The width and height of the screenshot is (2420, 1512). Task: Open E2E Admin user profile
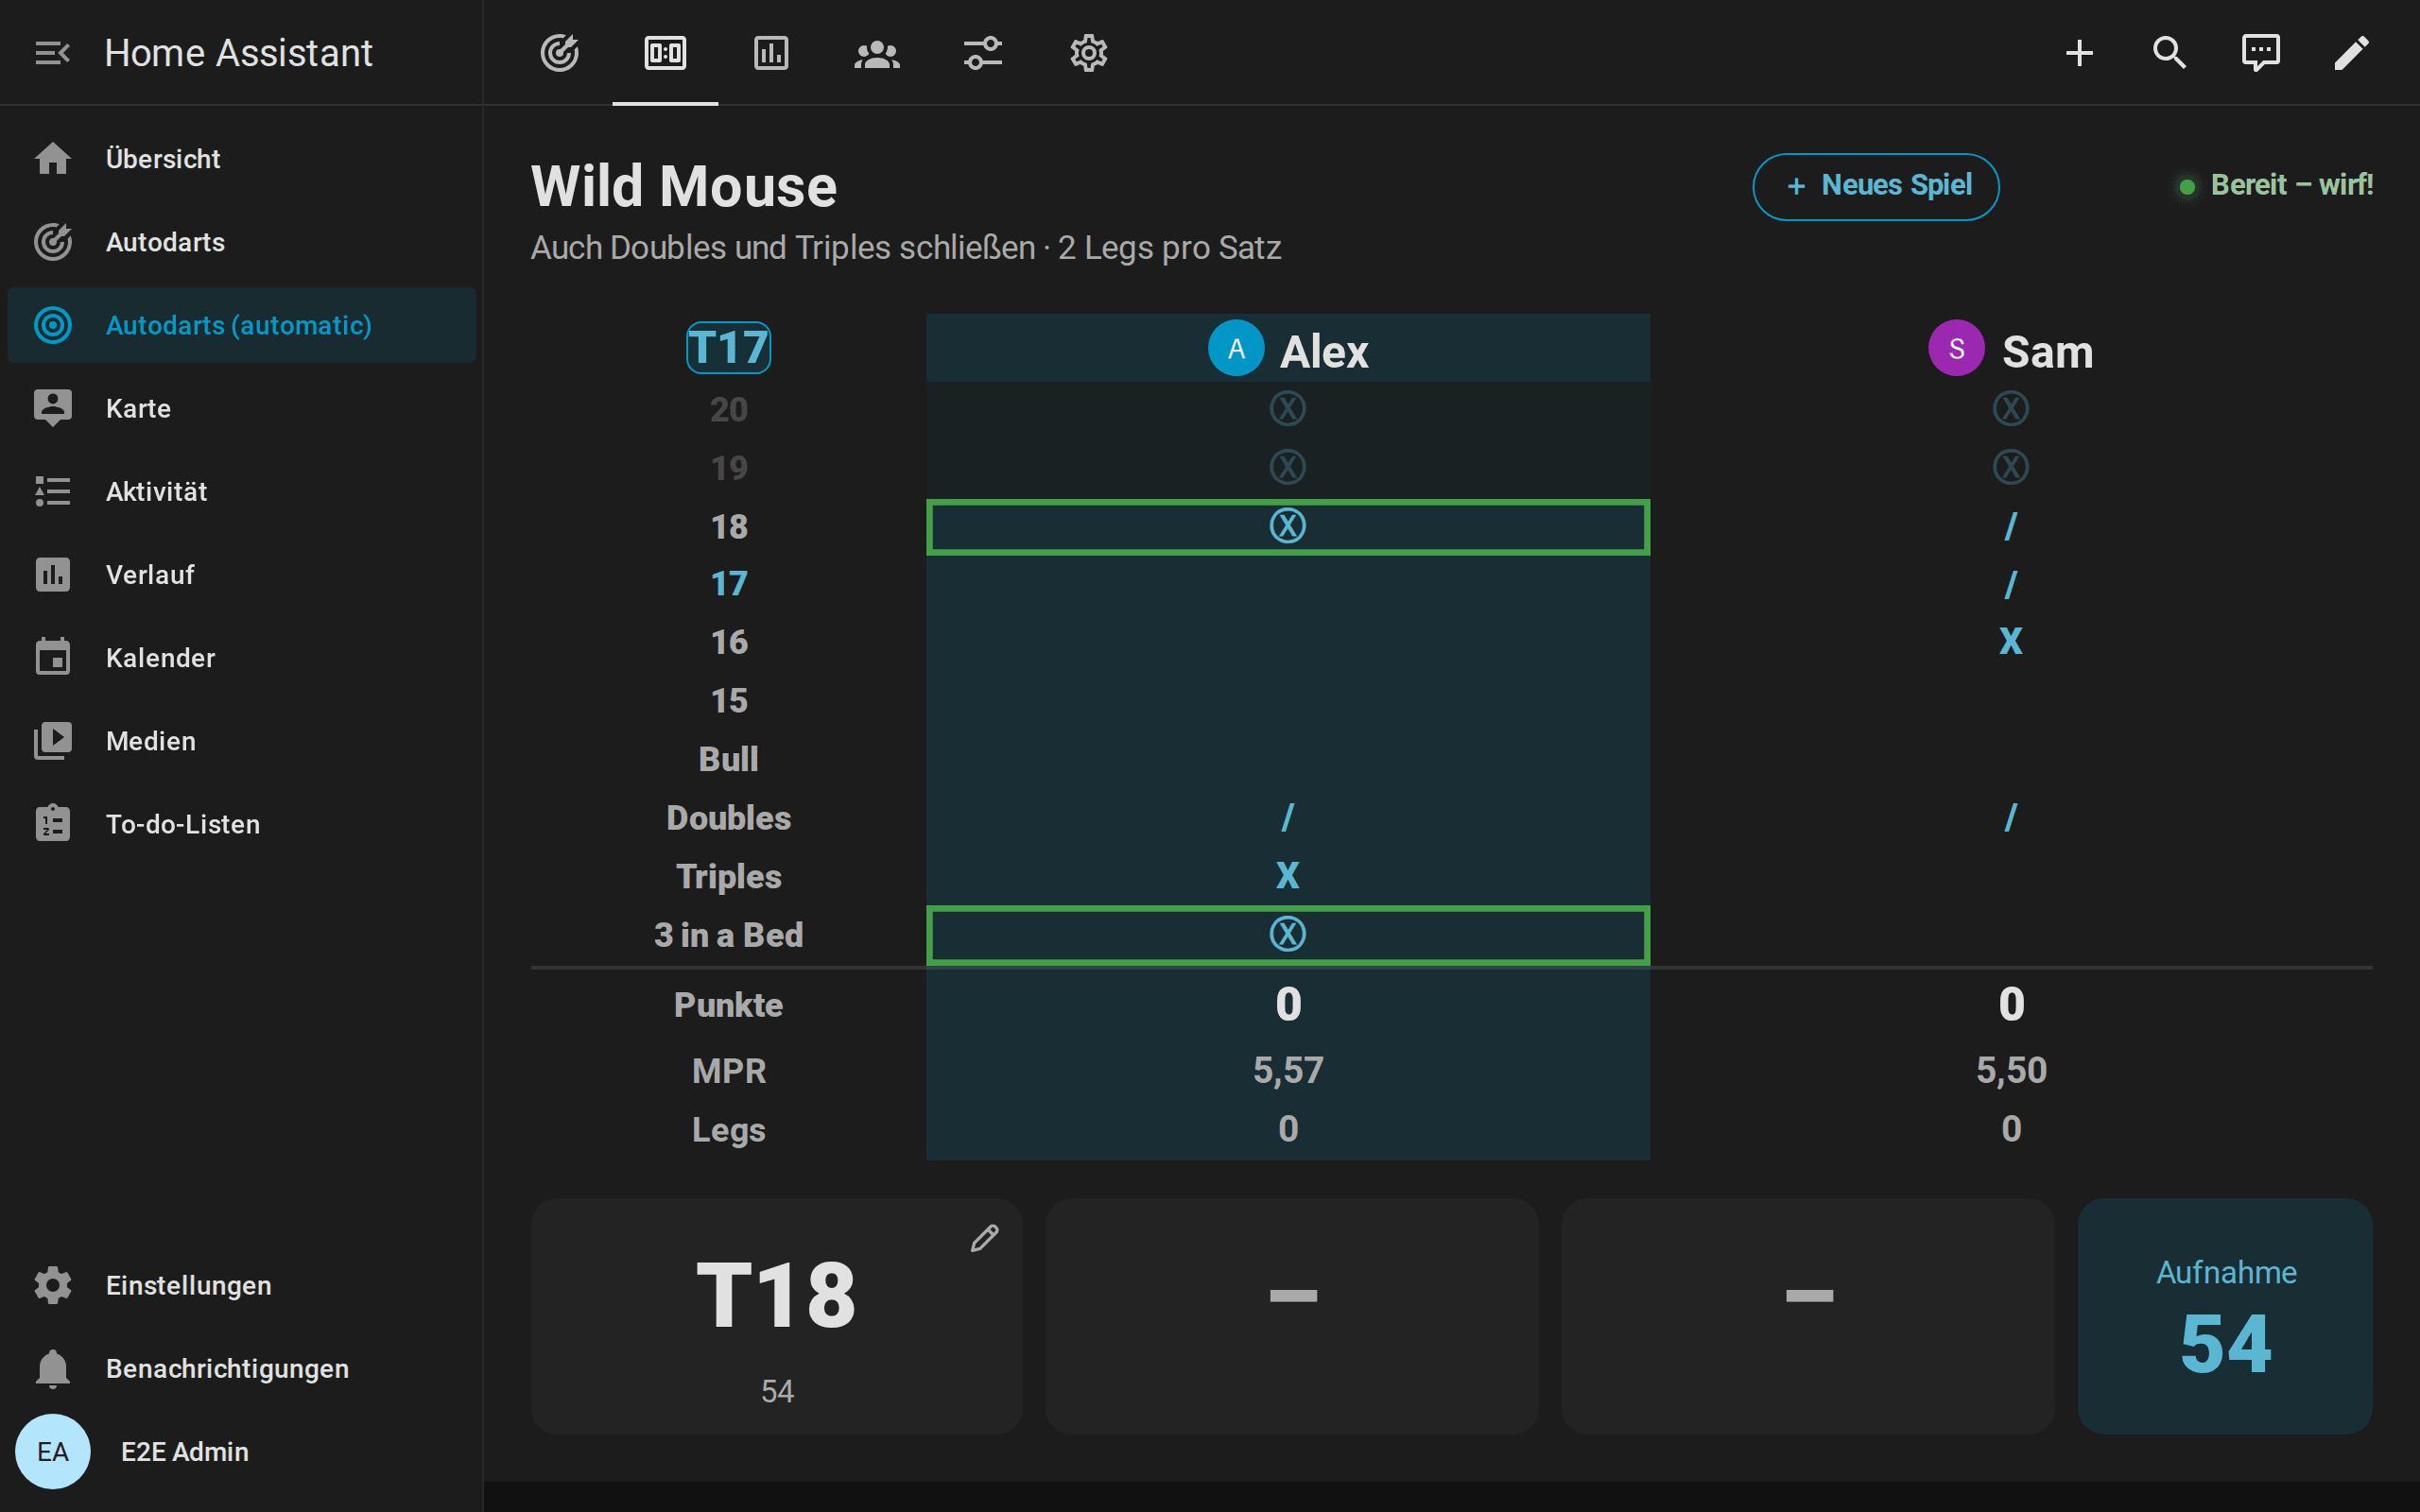242,1451
